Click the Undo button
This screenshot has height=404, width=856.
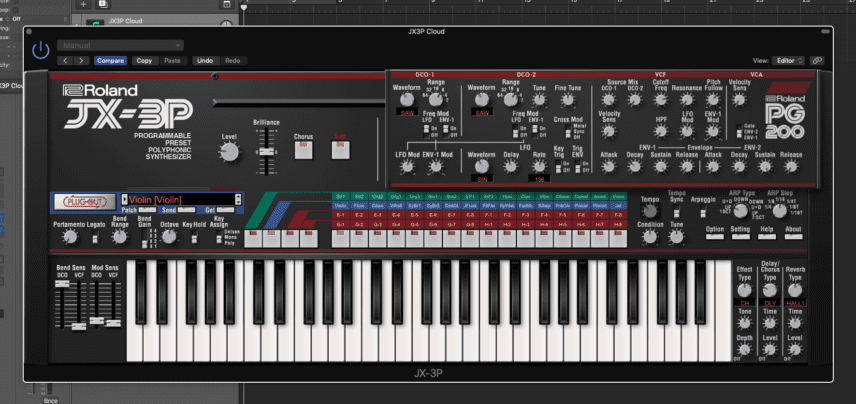[x=205, y=61]
